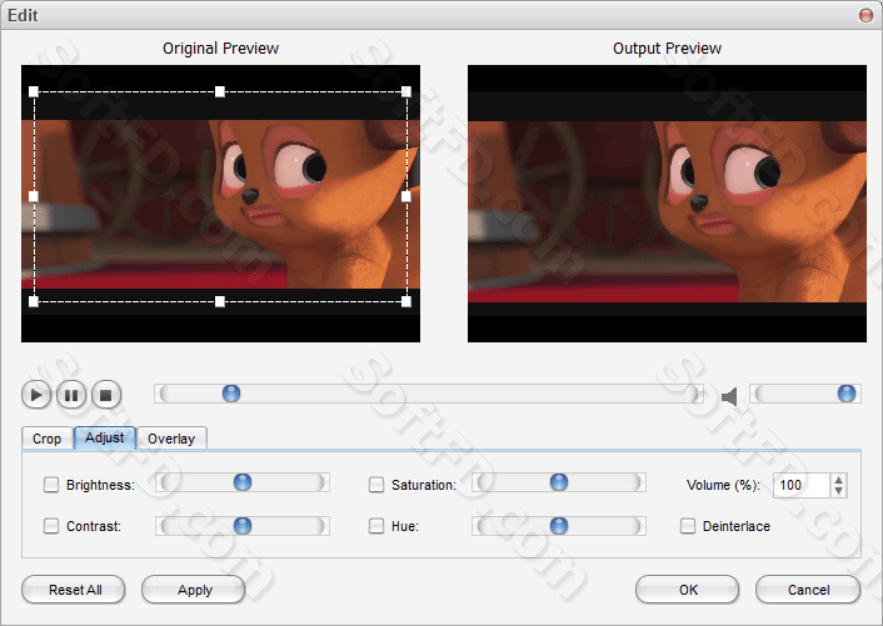
Task: Click the Brightness label text
Action: [100, 485]
